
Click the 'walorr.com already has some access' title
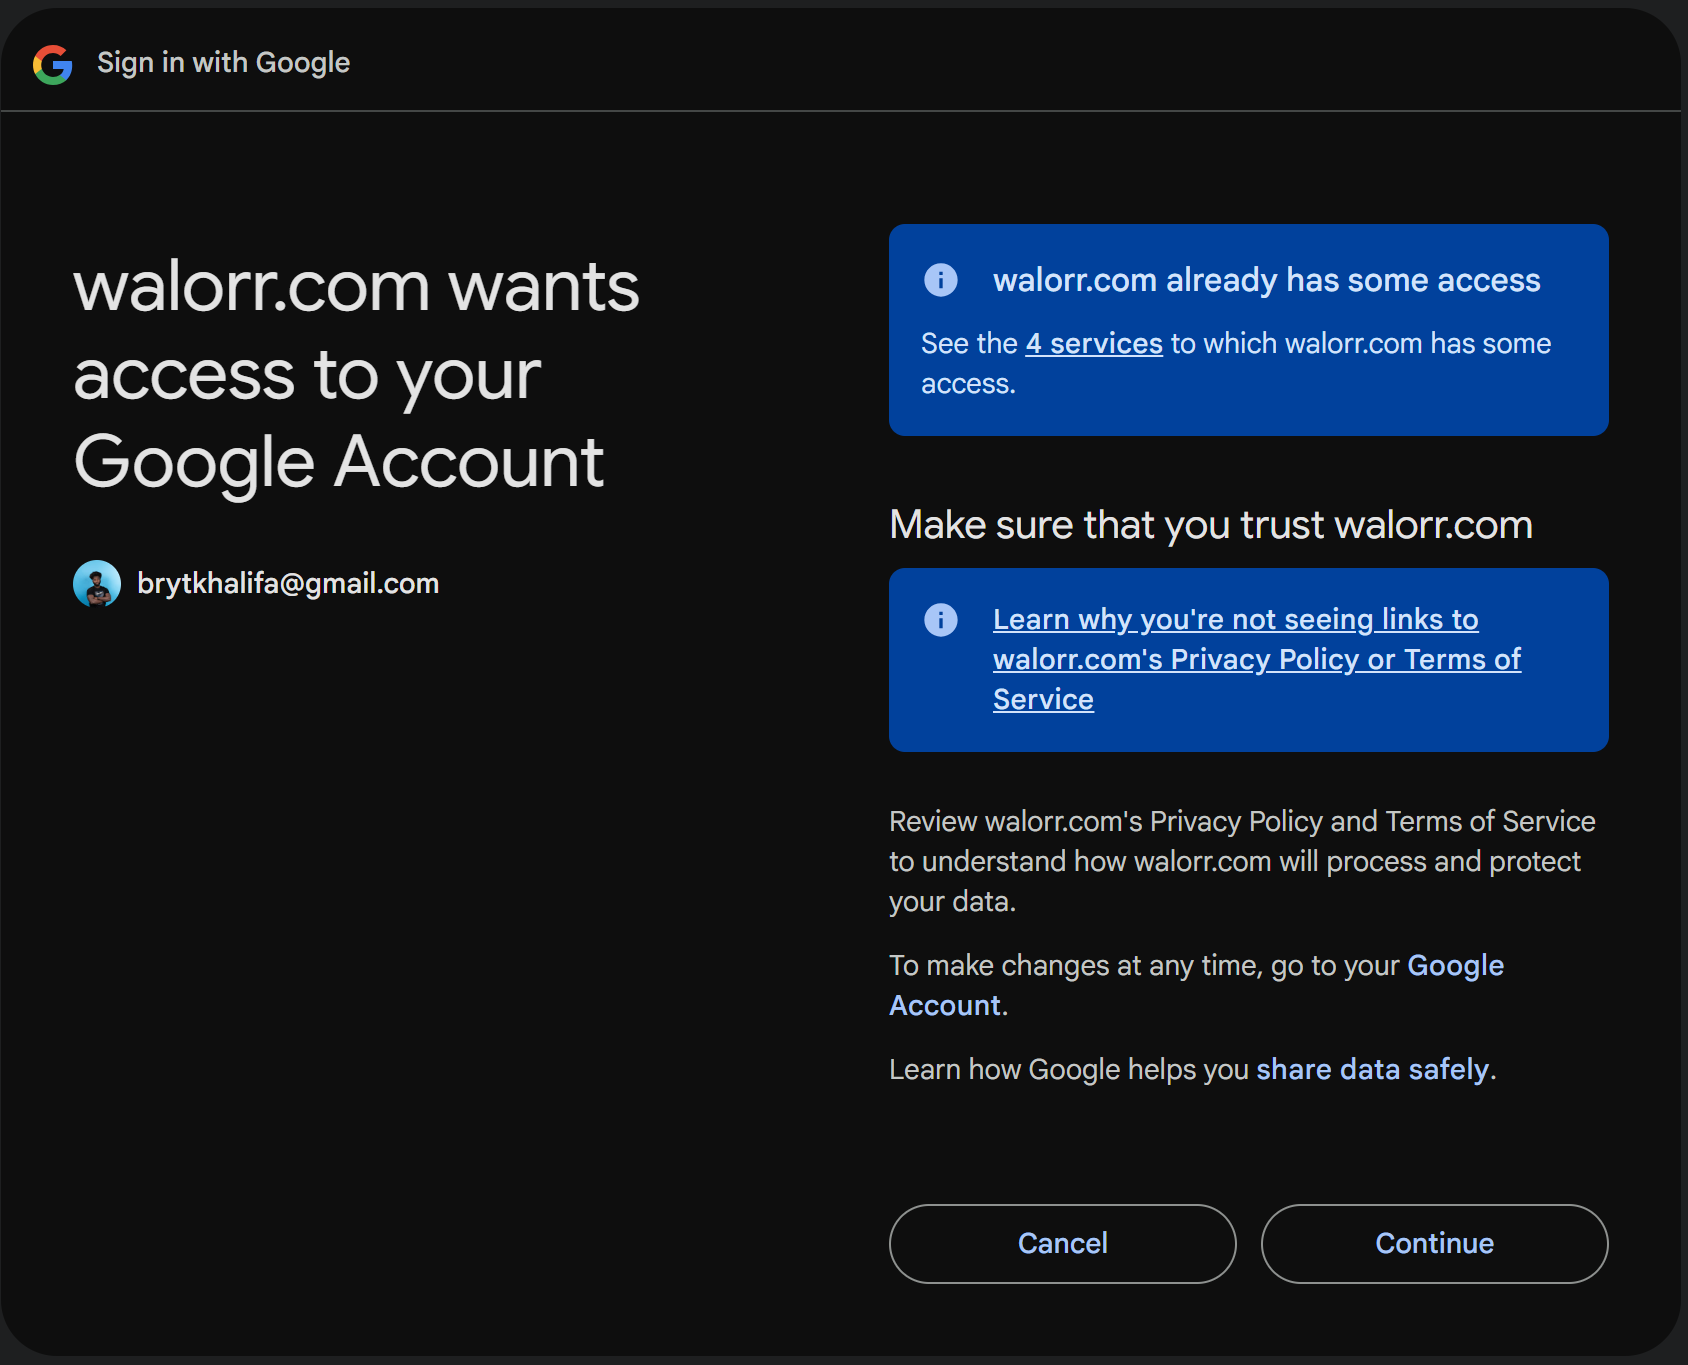pyautogui.click(x=1267, y=280)
